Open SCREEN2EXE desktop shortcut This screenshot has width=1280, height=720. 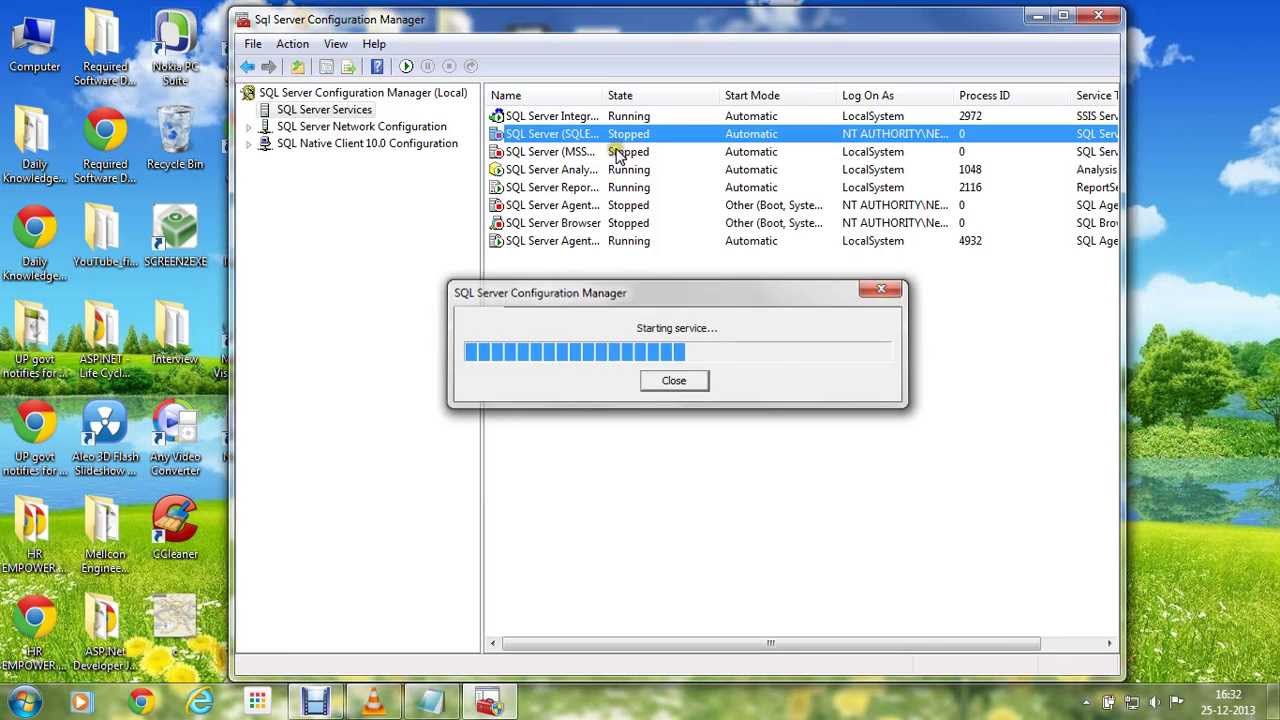click(x=175, y=236)
